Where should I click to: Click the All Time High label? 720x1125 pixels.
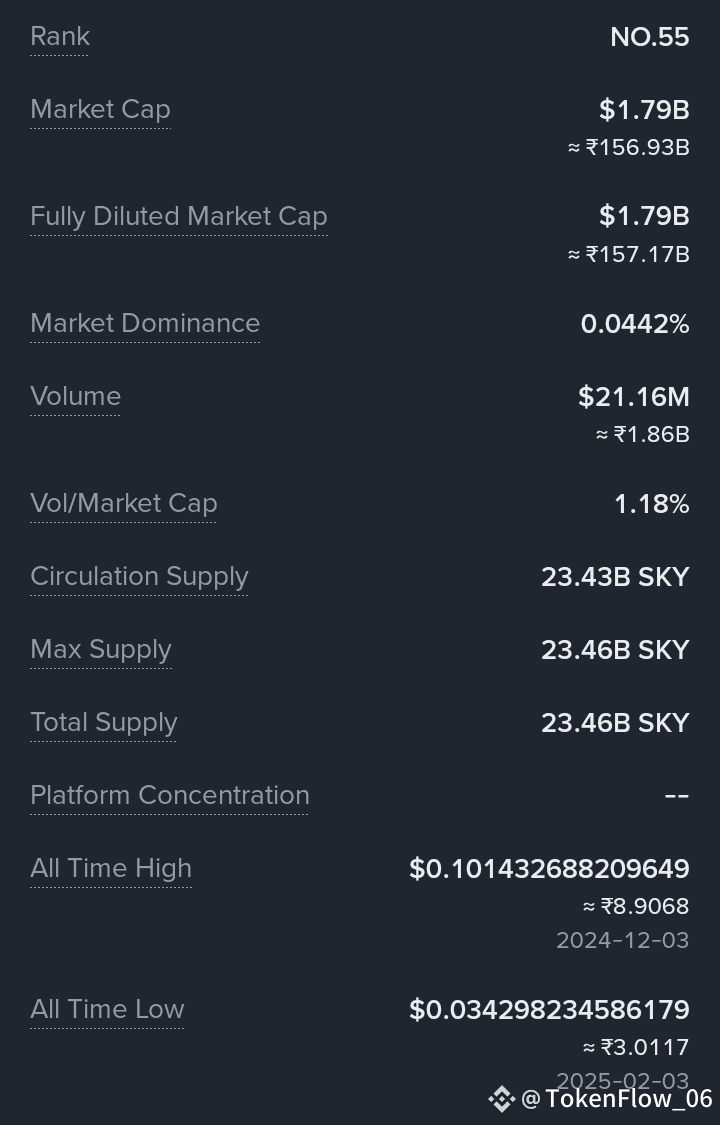(111, 869)
